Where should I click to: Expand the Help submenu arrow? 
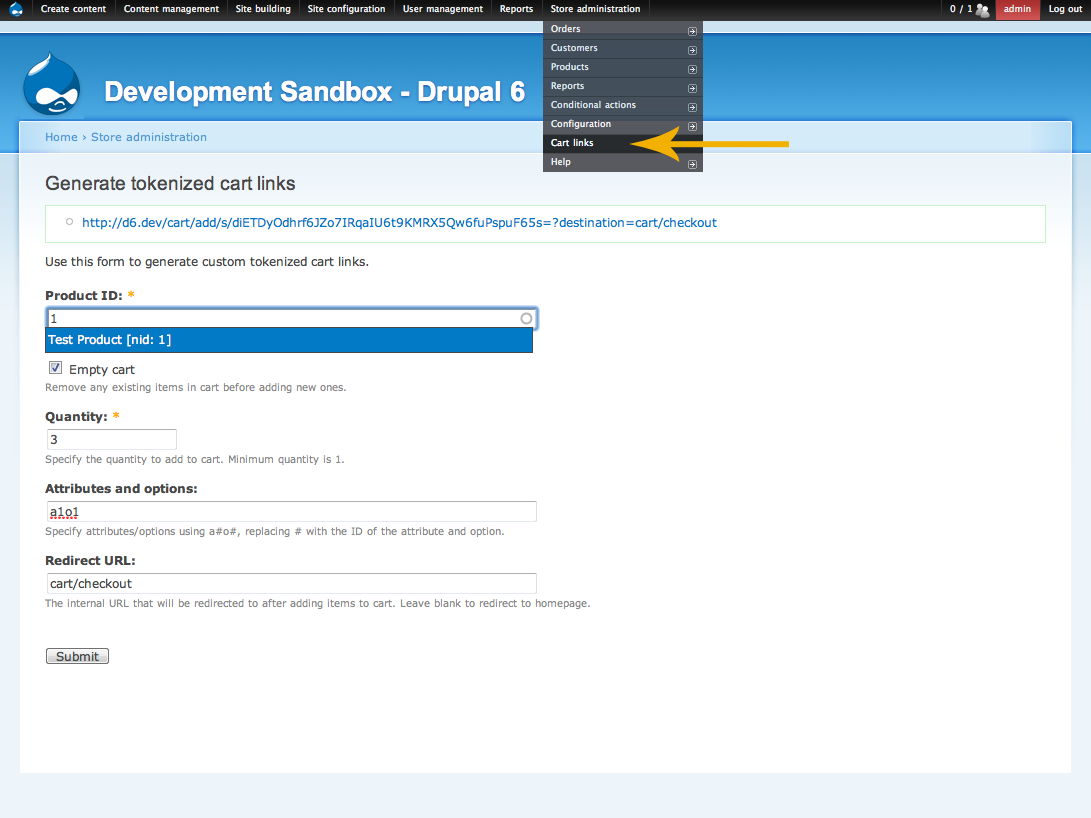tap(692, 162)
